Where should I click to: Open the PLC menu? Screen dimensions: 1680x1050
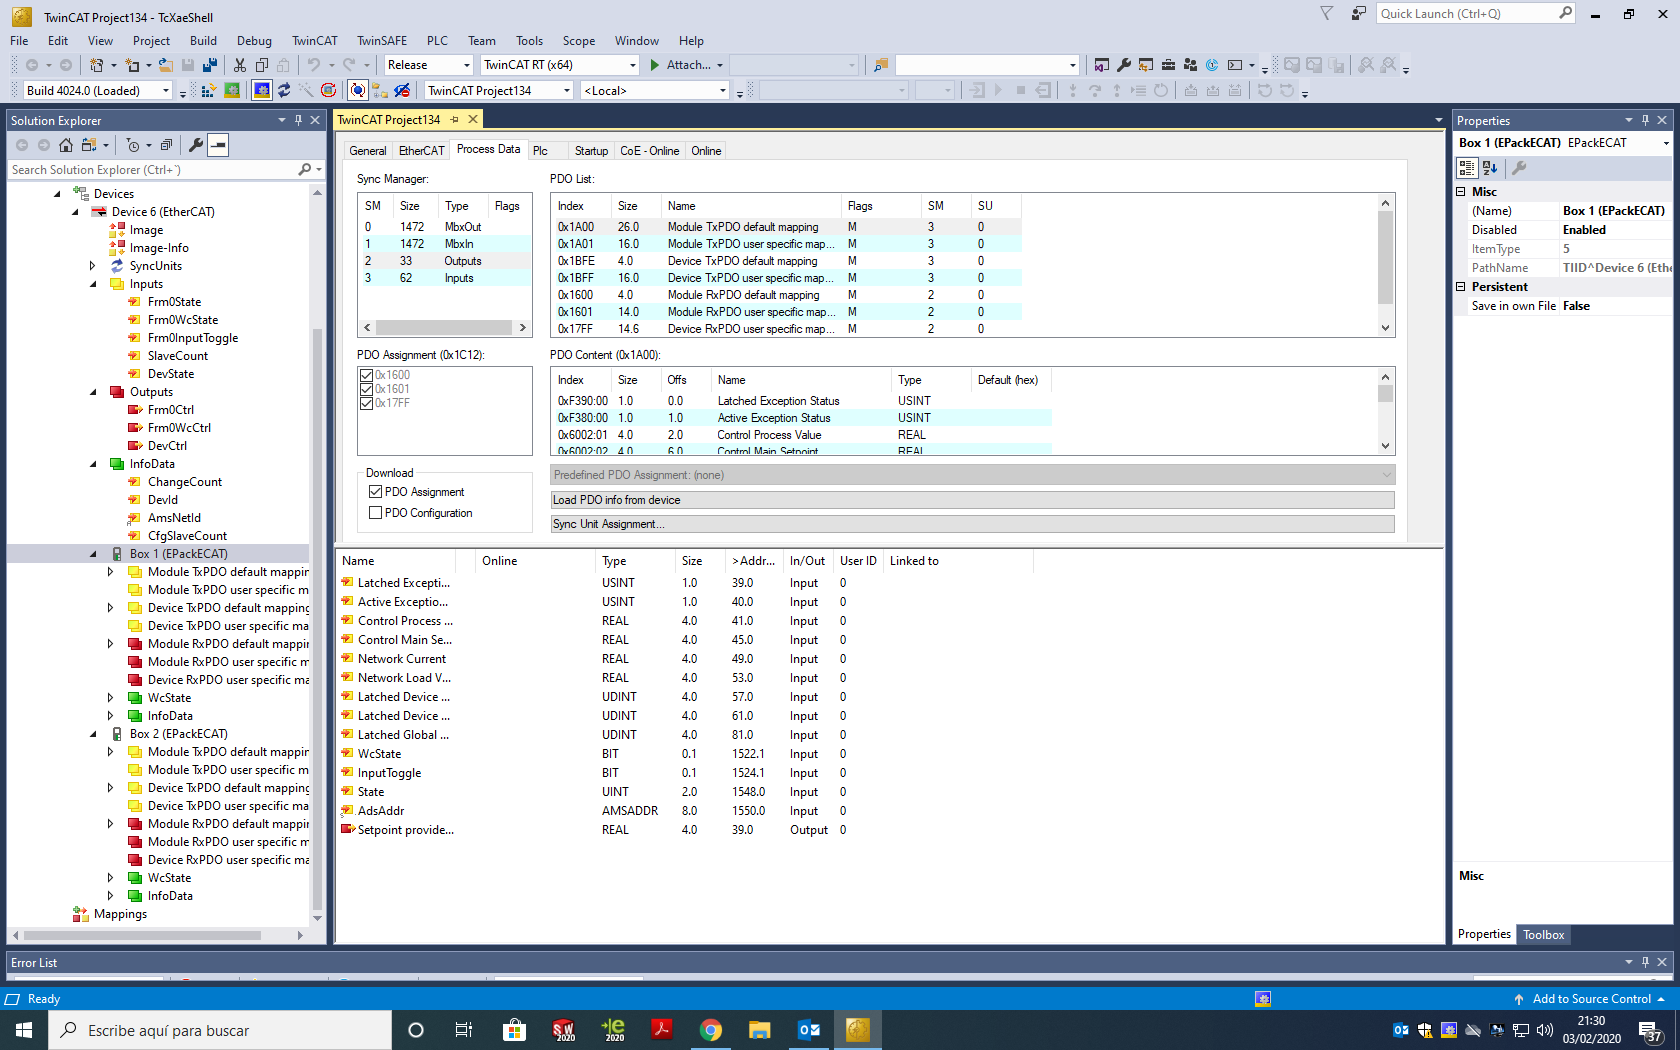coord(437,41)
